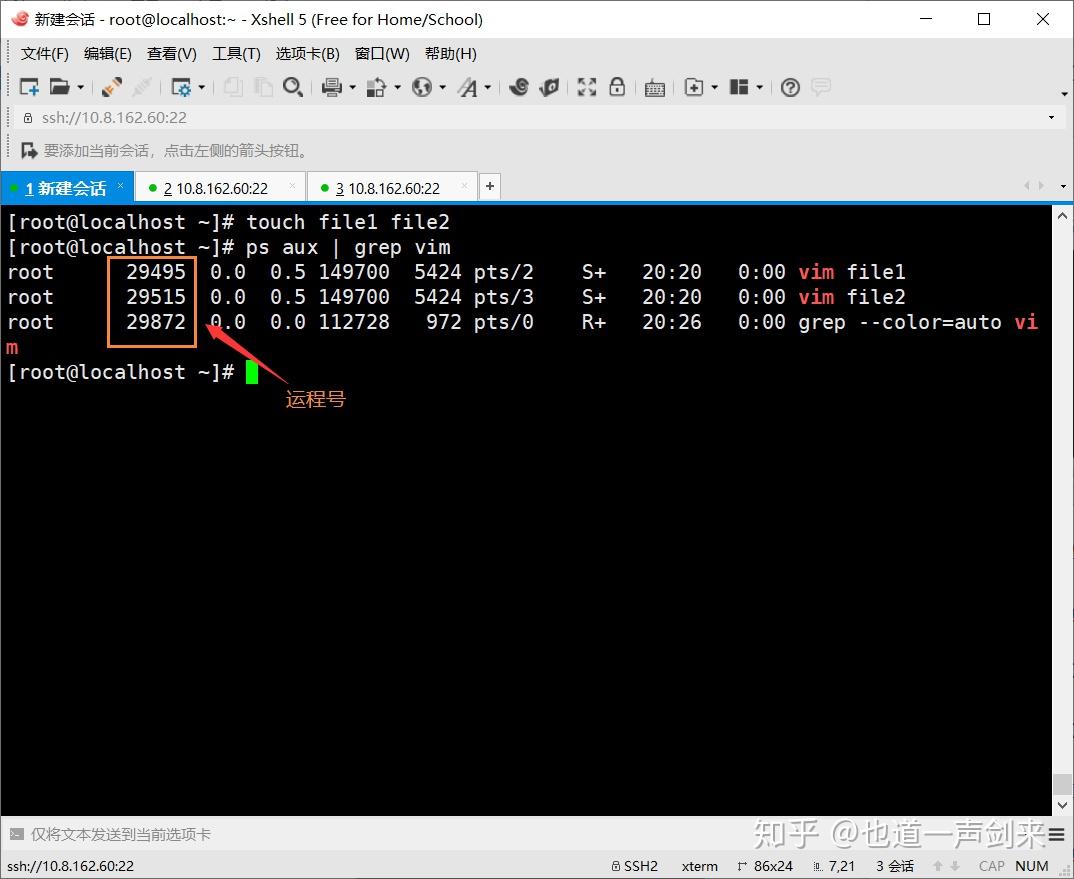1074x879 pixels.
Task: Toggle full screen mode icon
Action: [x=587, y=87]
